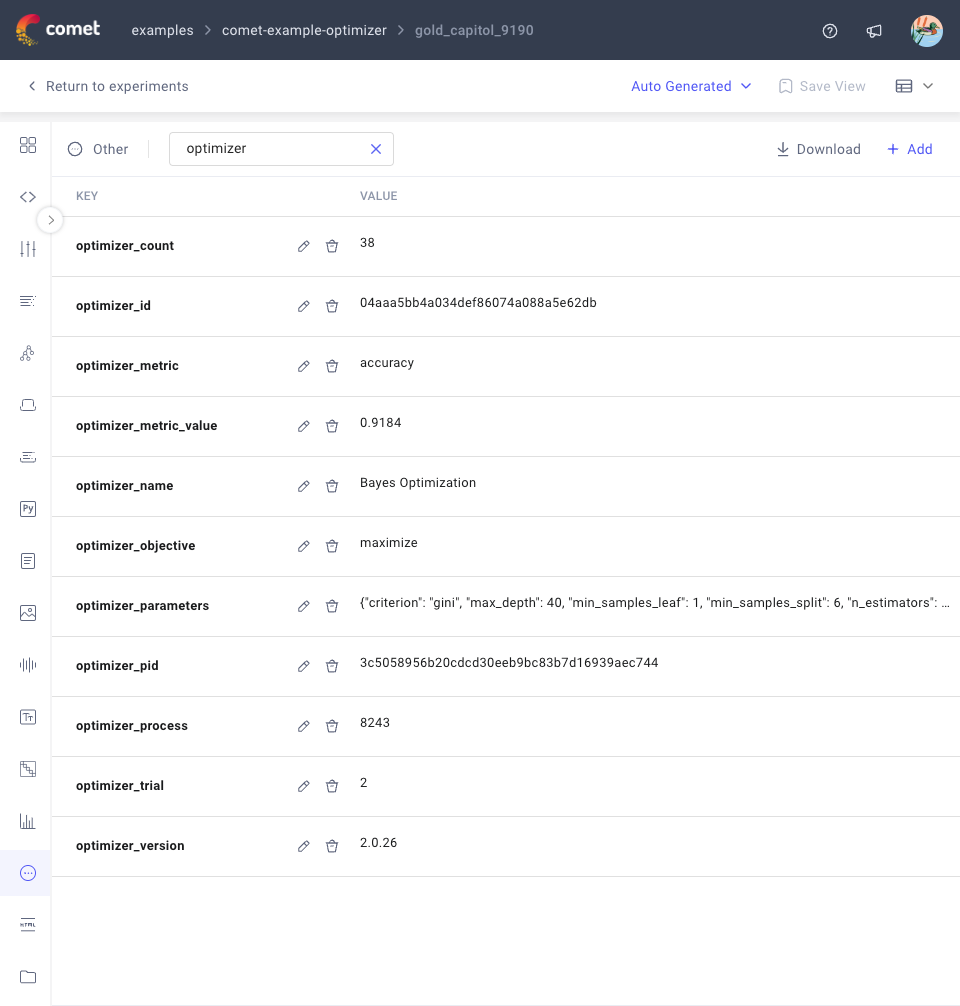Add a new parameter with the Add button
Screen dimensions: 960x1006
point(909,148)
